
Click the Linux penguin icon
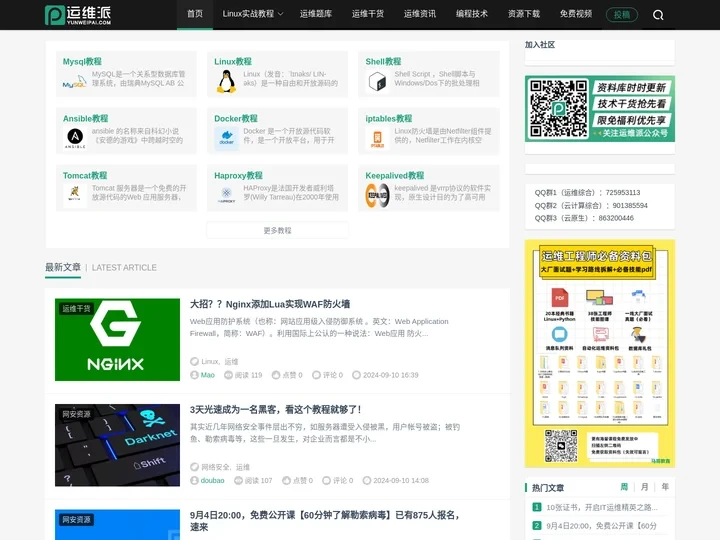[226, 82]
